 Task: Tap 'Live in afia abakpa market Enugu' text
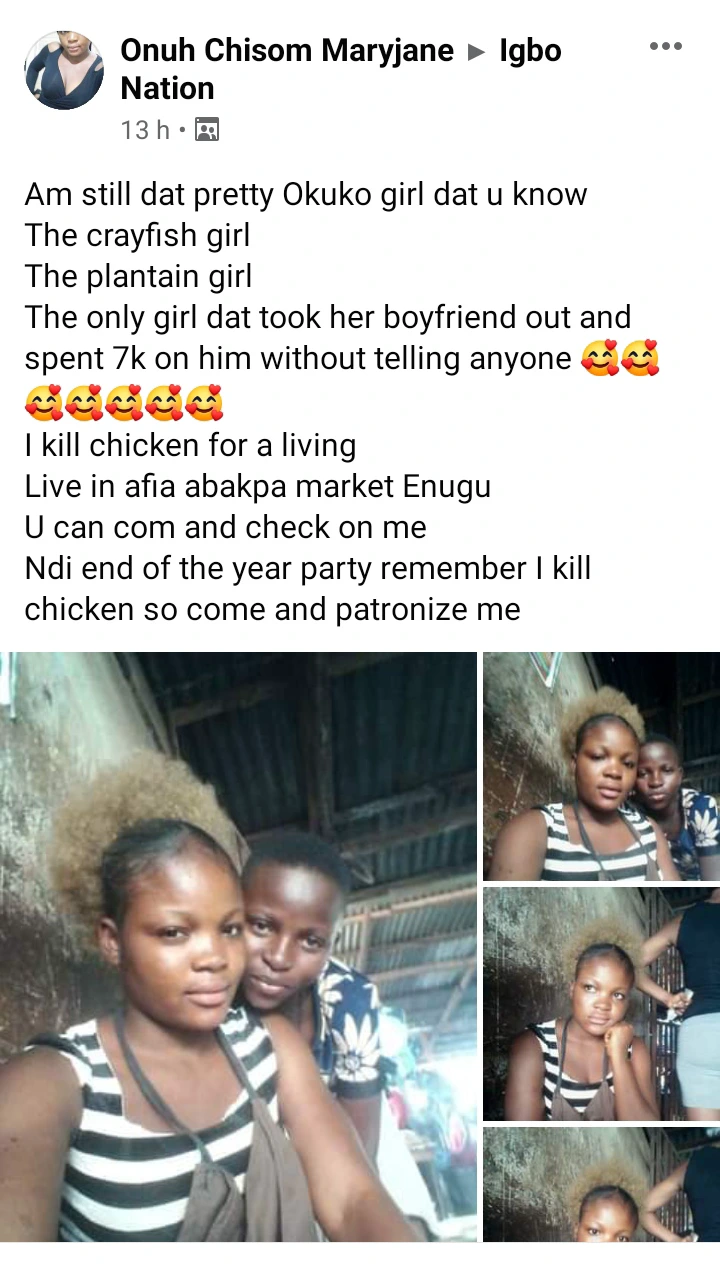coord(257,485)
